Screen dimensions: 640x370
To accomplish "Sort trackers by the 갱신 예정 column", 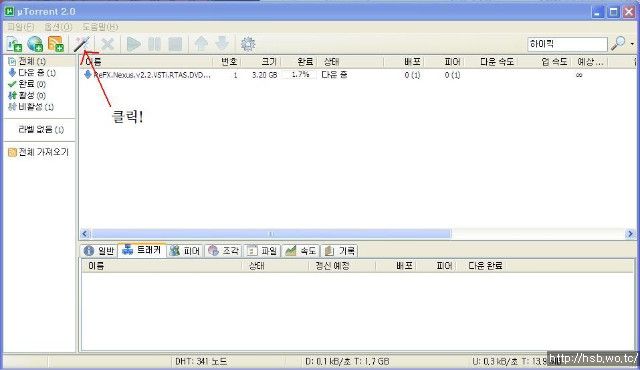I will [x=332, y=266].
